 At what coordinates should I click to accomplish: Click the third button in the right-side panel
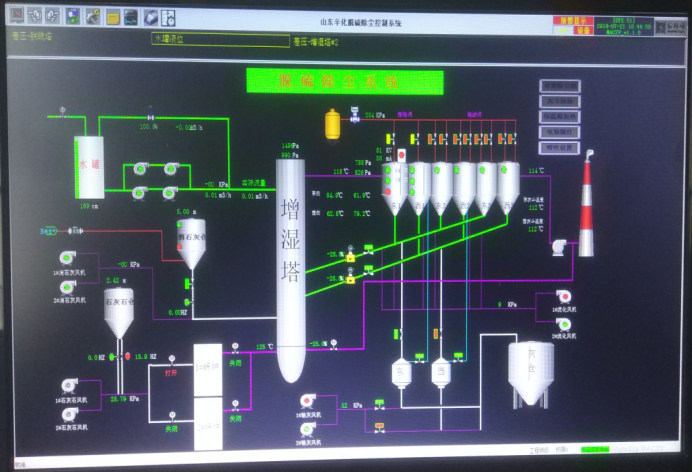point(560,117)
